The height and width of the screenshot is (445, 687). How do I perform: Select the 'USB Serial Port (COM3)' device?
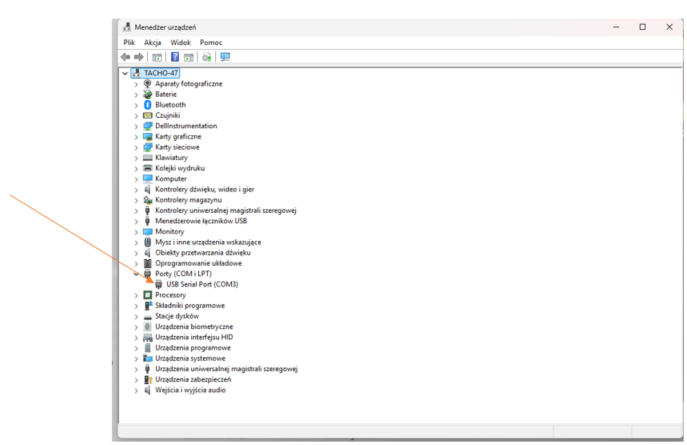(202, 284)
